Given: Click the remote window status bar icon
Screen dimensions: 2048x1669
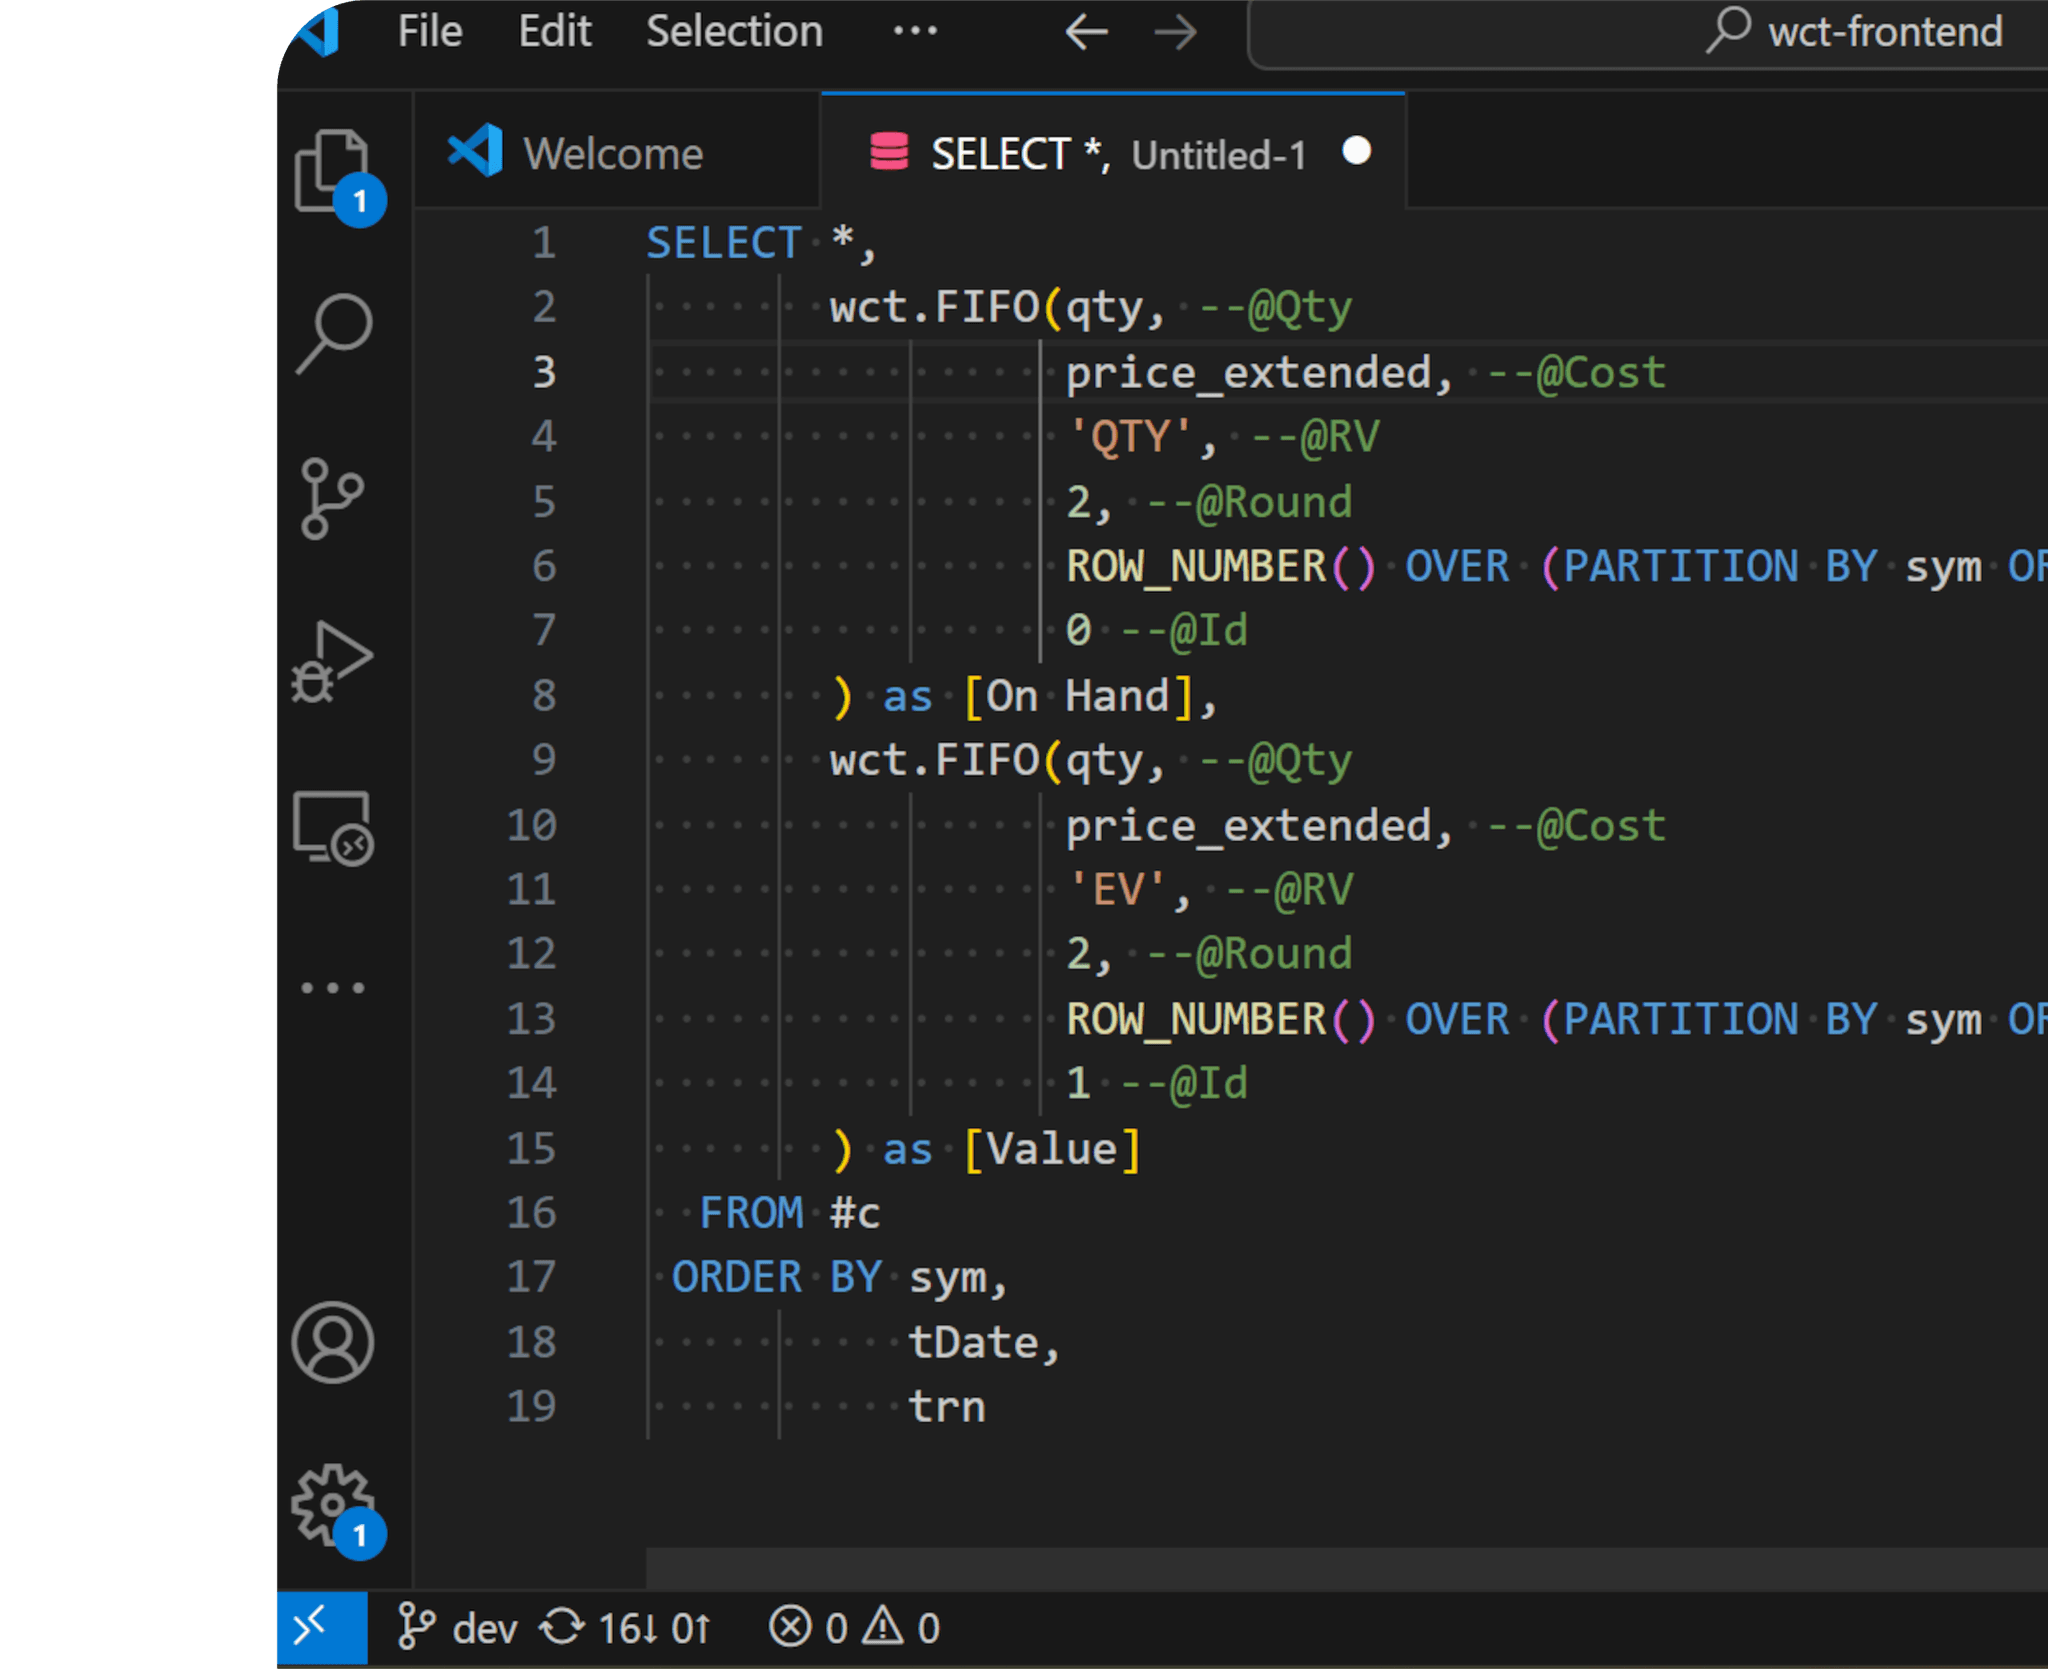Looking at the screenshot, I should [321, 1627].
